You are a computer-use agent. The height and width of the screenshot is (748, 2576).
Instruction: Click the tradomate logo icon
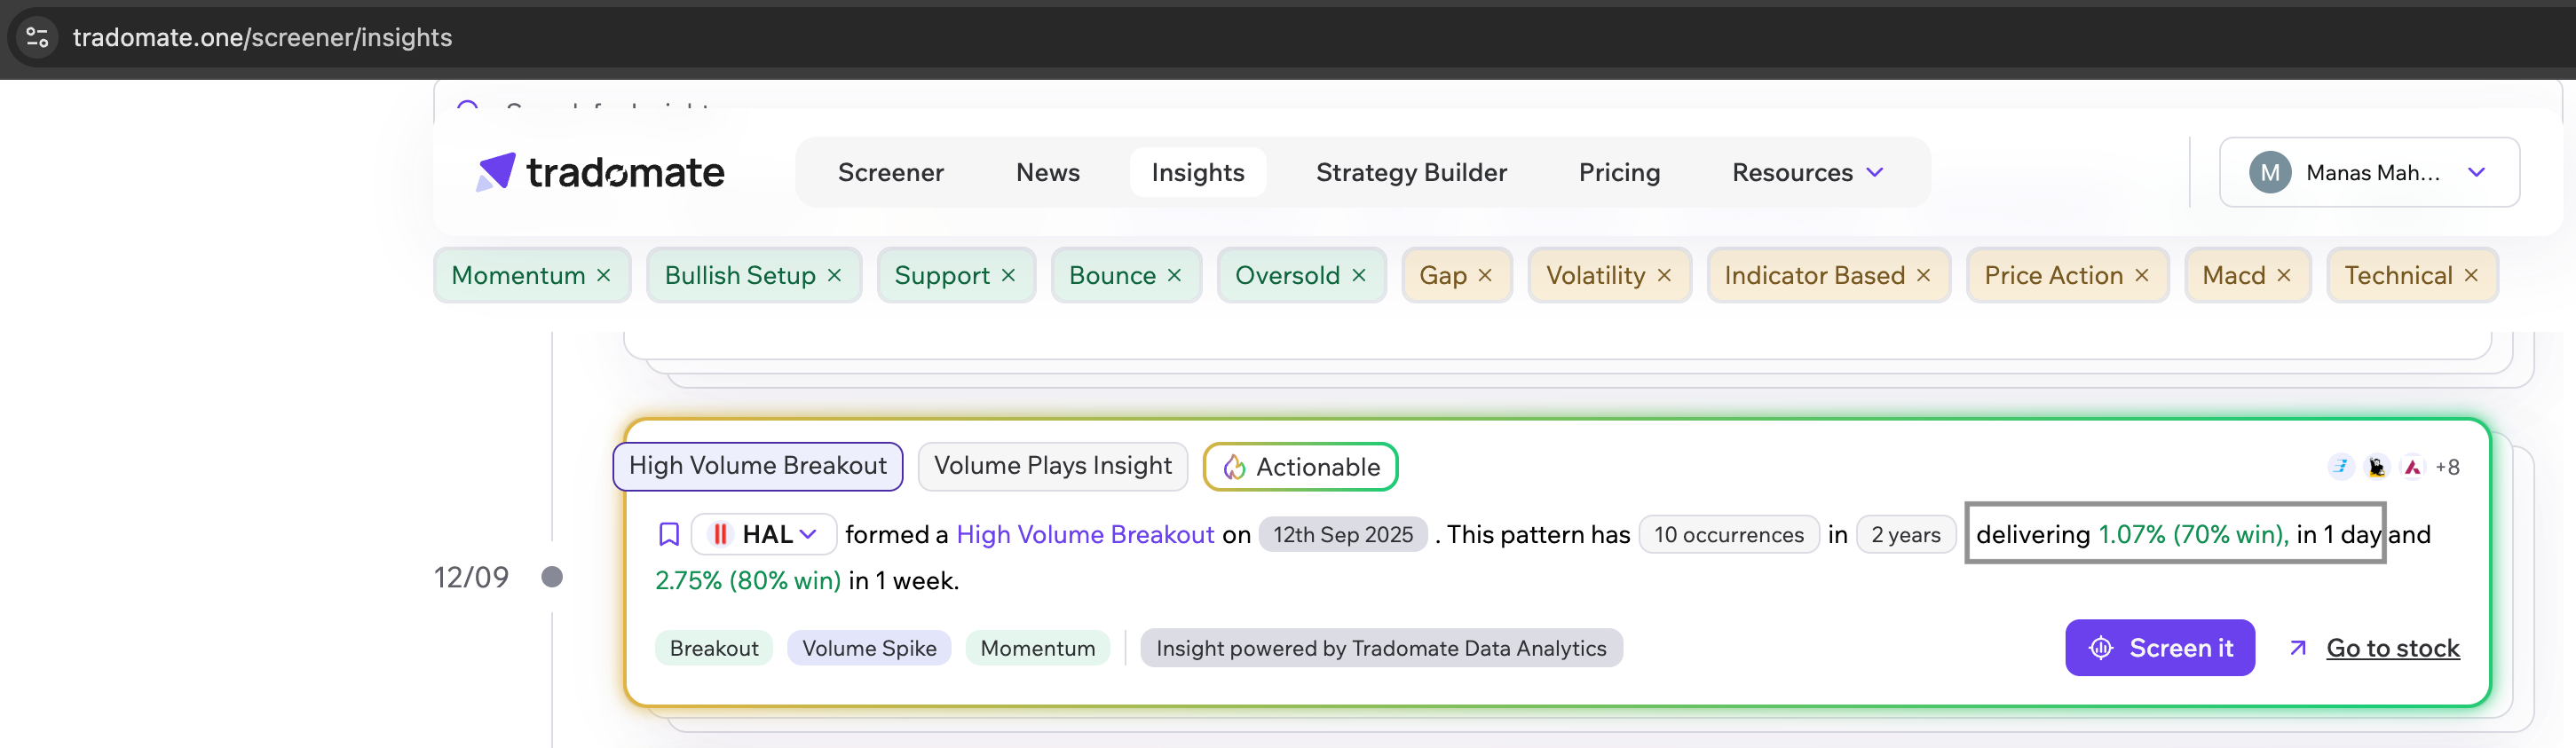(496, 172)
